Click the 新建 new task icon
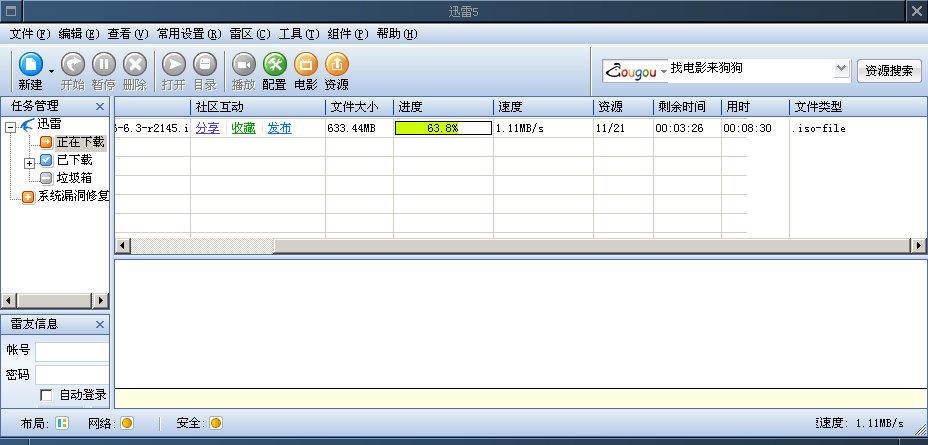The image size is (928, 445). click(31, 65)
